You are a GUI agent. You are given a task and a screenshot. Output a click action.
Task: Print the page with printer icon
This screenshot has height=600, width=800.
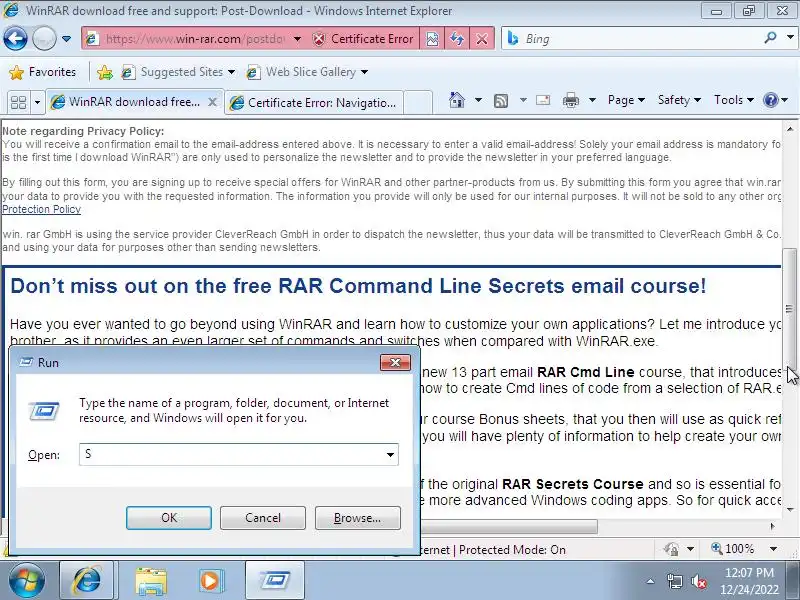tap(571, 101)
